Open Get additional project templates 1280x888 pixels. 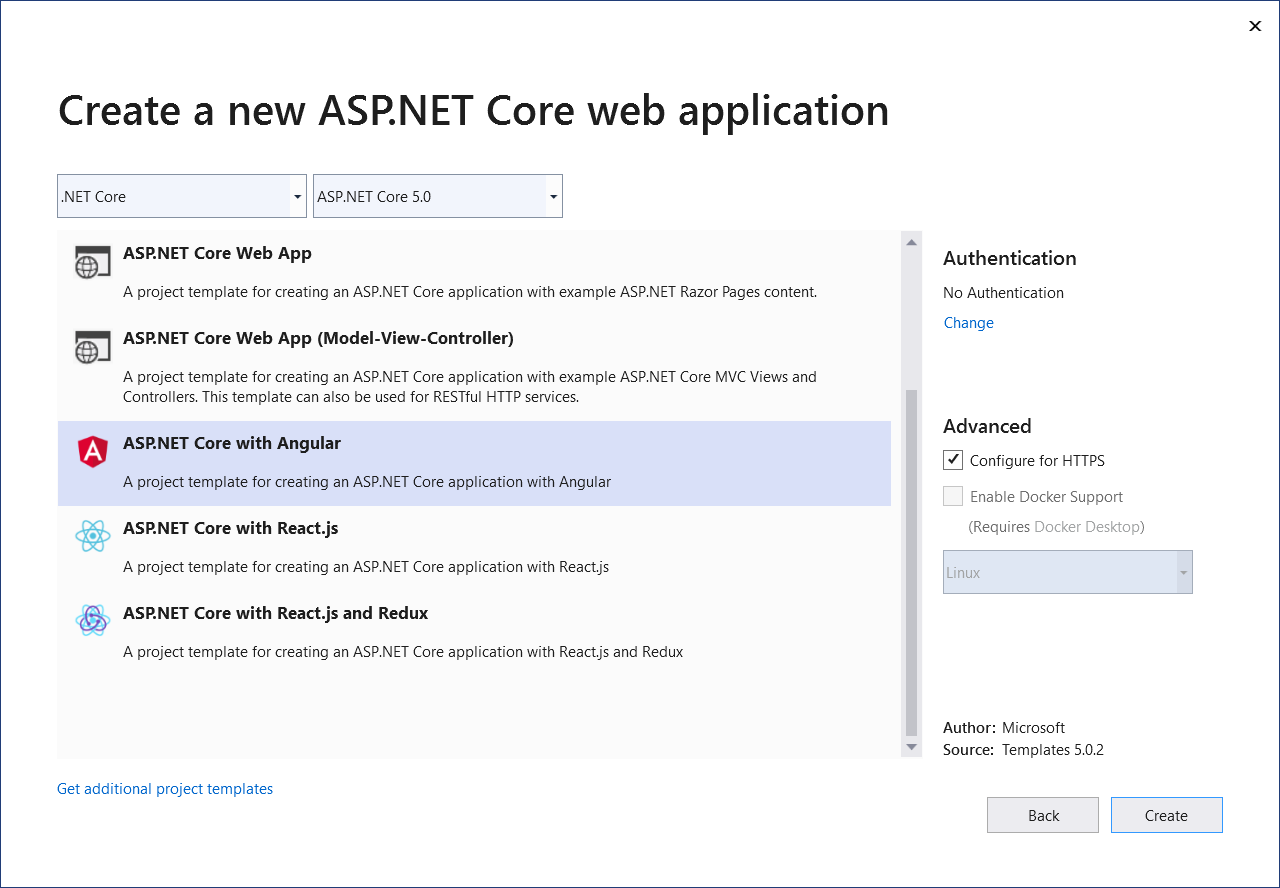(164, 788)
